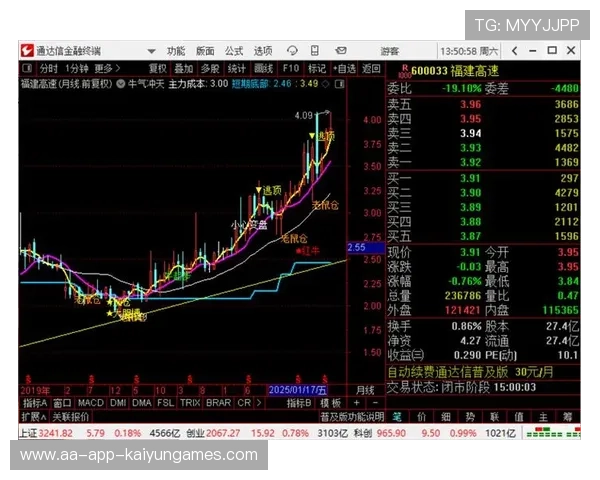Select the 细 detail tab

pyautogui.click(x=446, y=417)
